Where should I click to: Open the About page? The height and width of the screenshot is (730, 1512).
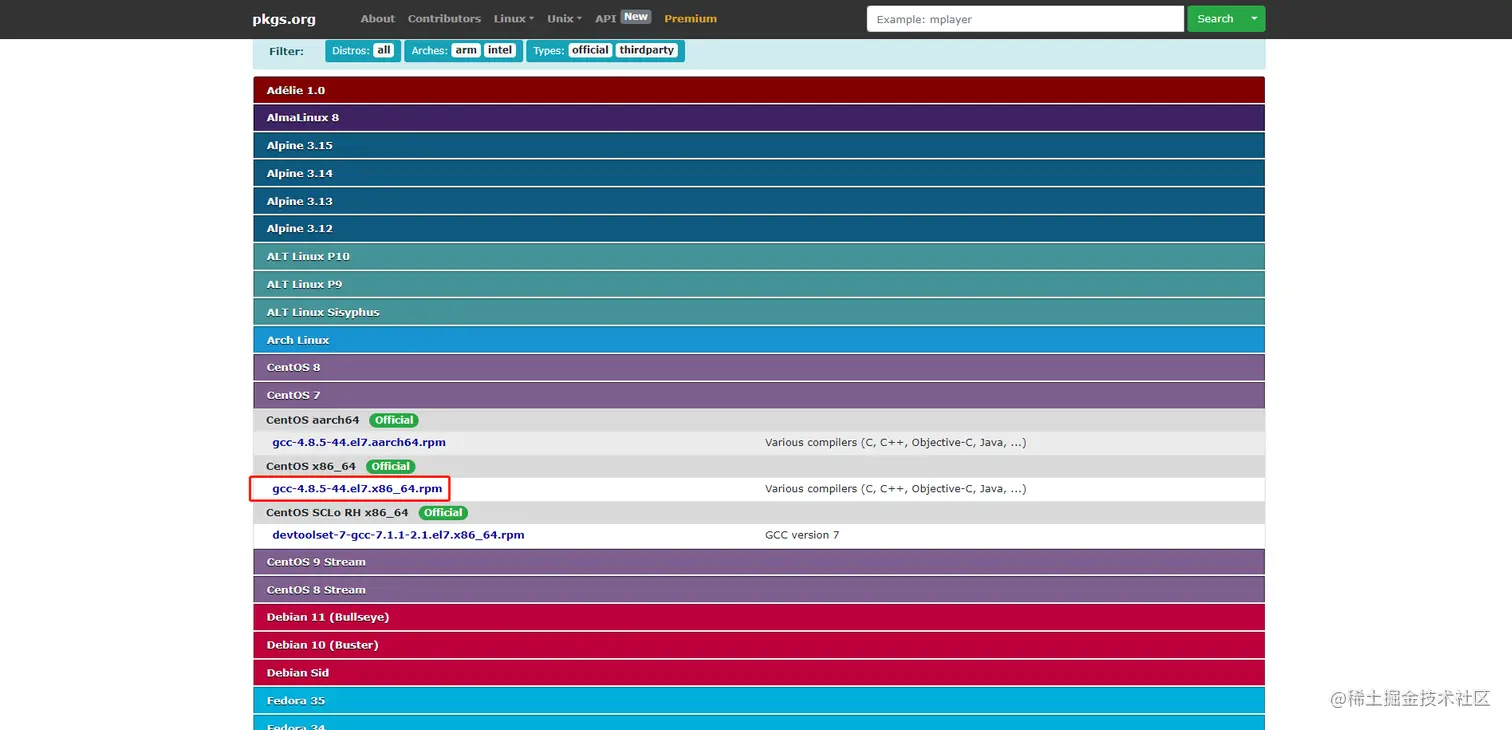click(378, 19)
